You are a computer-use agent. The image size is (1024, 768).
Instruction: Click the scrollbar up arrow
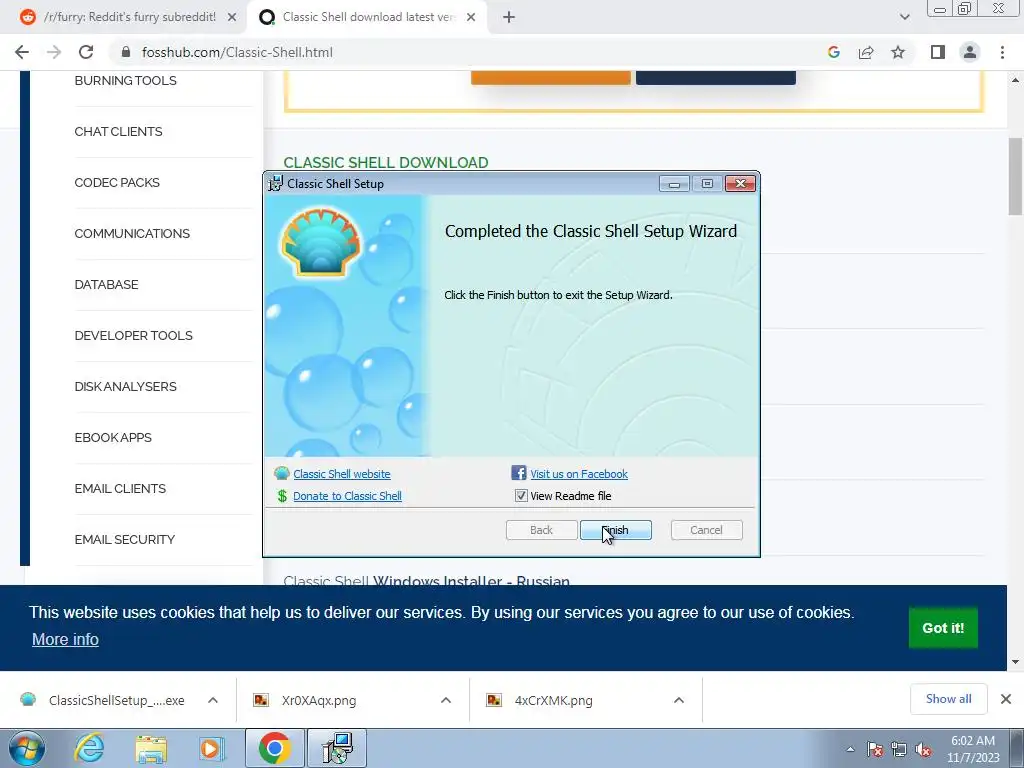tap(1015, 80)
